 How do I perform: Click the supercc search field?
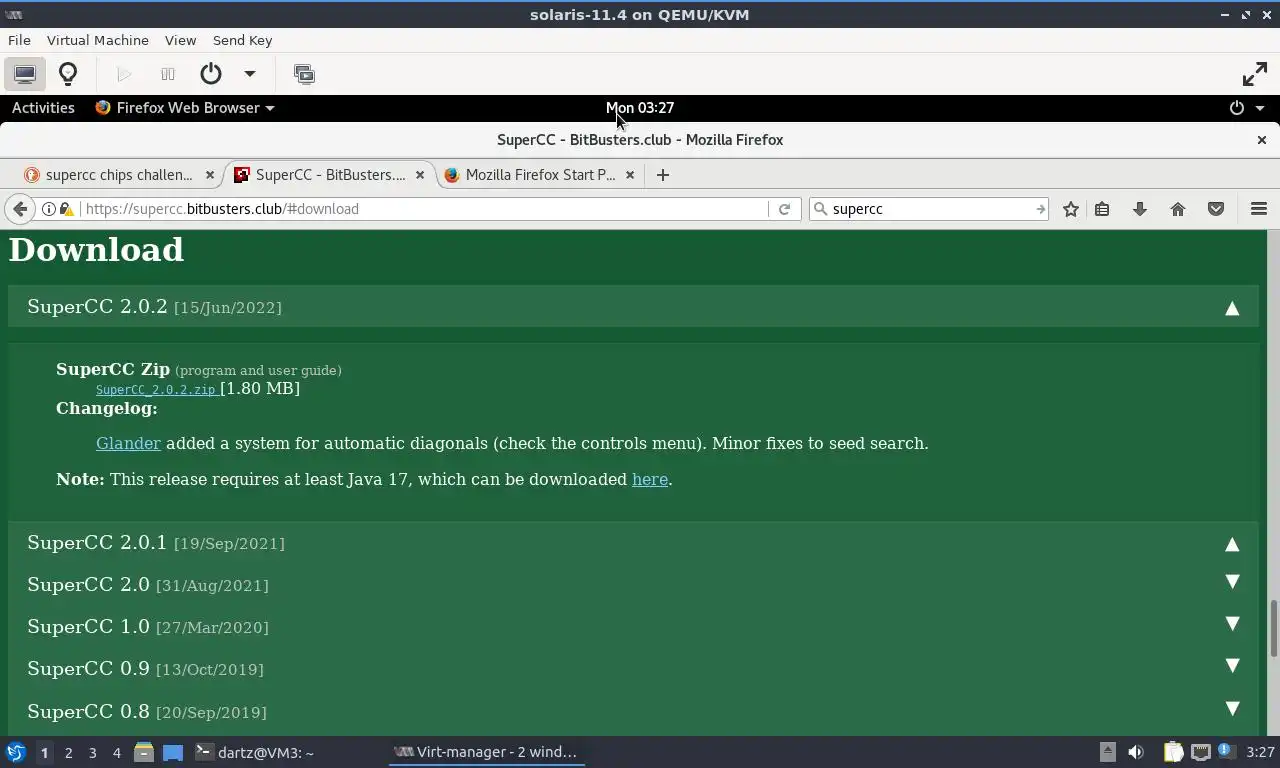930,209
